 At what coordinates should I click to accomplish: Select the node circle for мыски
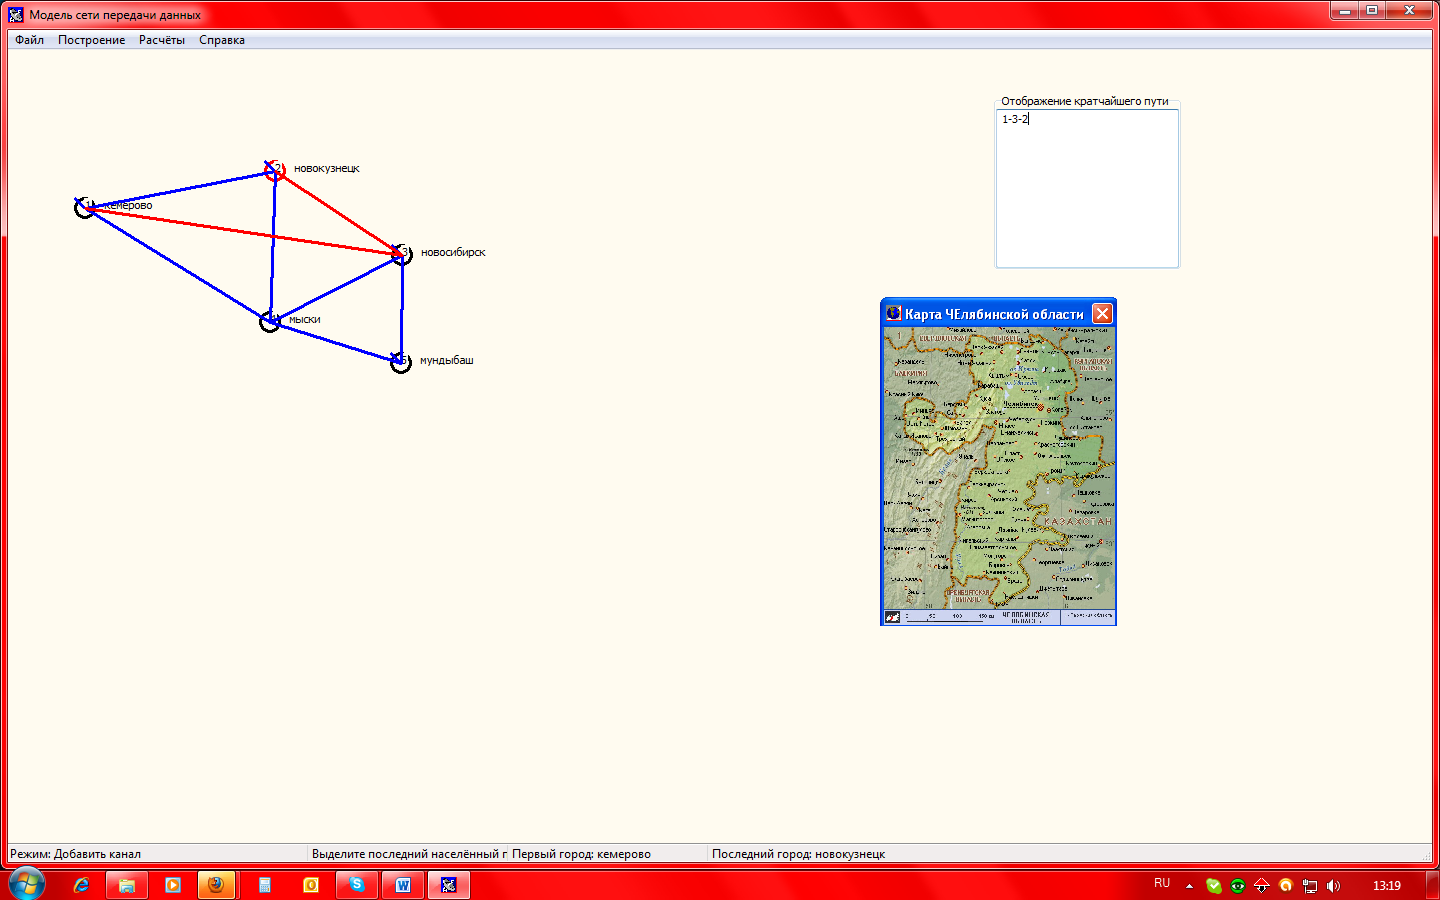pyautogui.click(x=270, y=321)
